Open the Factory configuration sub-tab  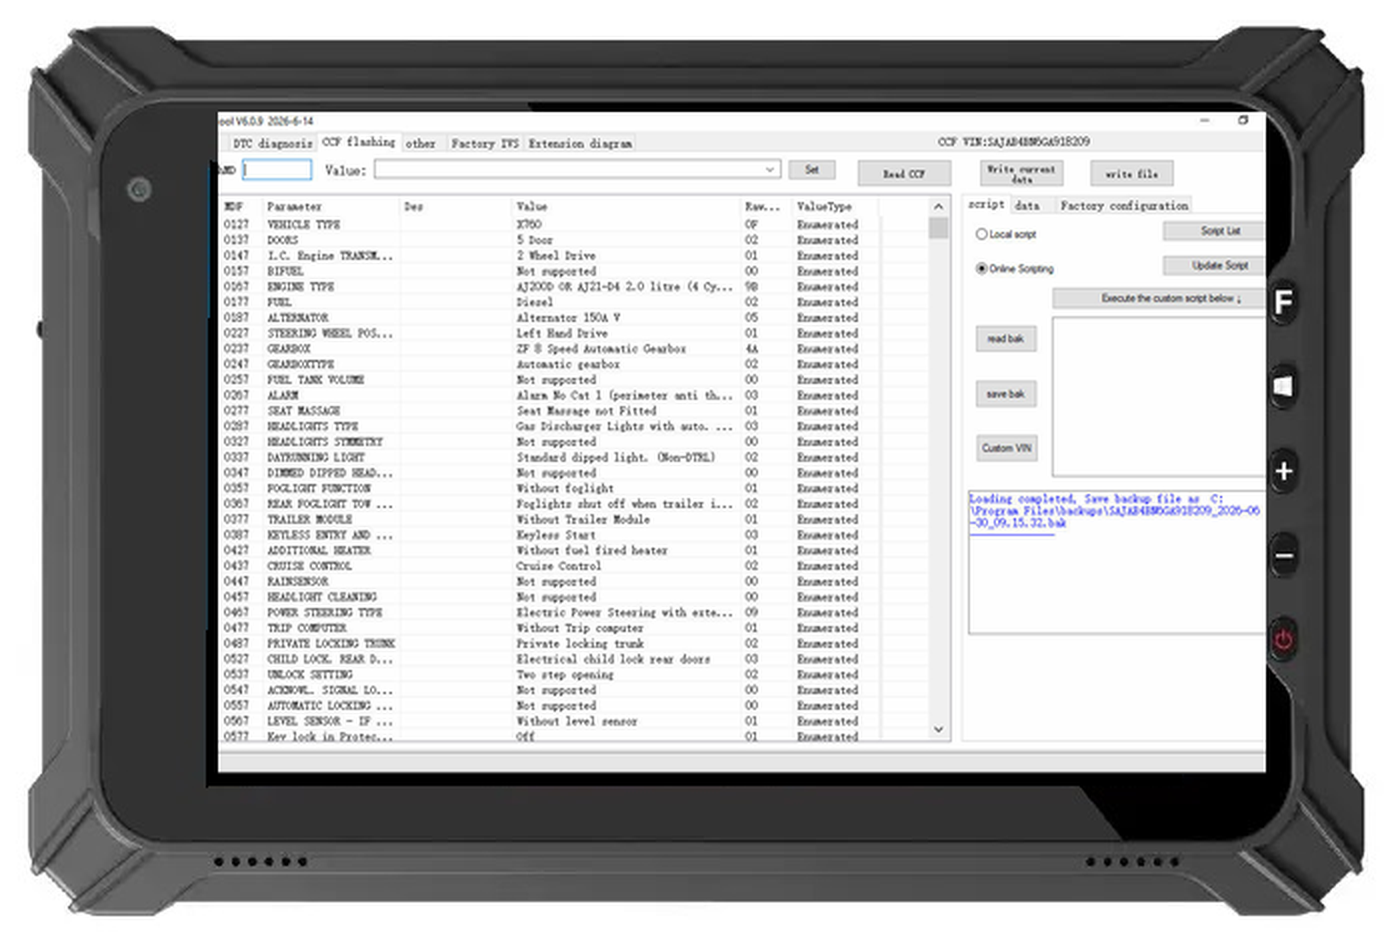(x=1124, y=205)
